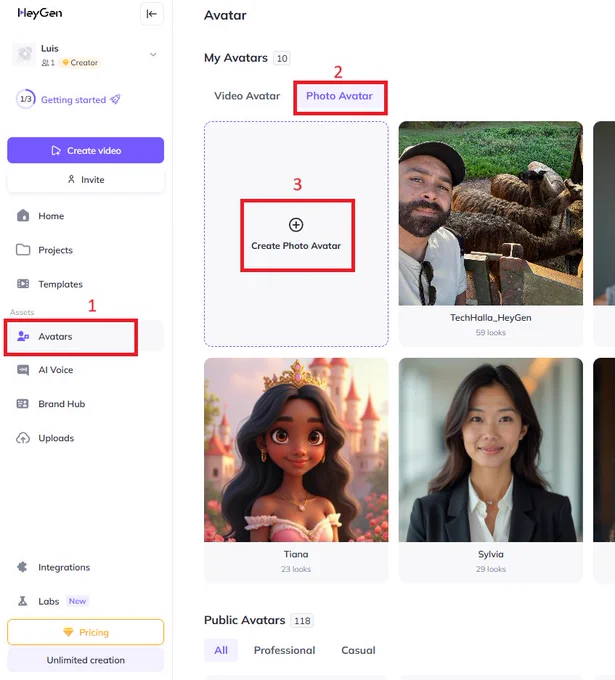Switch to the Video Avatar tab
Screen dimensions: 615x680
click(247, 96)
